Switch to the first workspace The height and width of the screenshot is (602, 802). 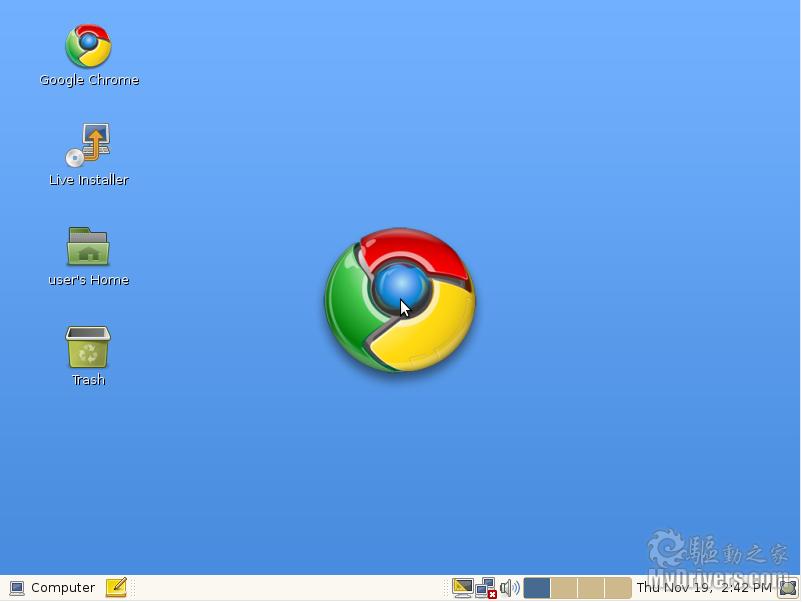[537, 588]
